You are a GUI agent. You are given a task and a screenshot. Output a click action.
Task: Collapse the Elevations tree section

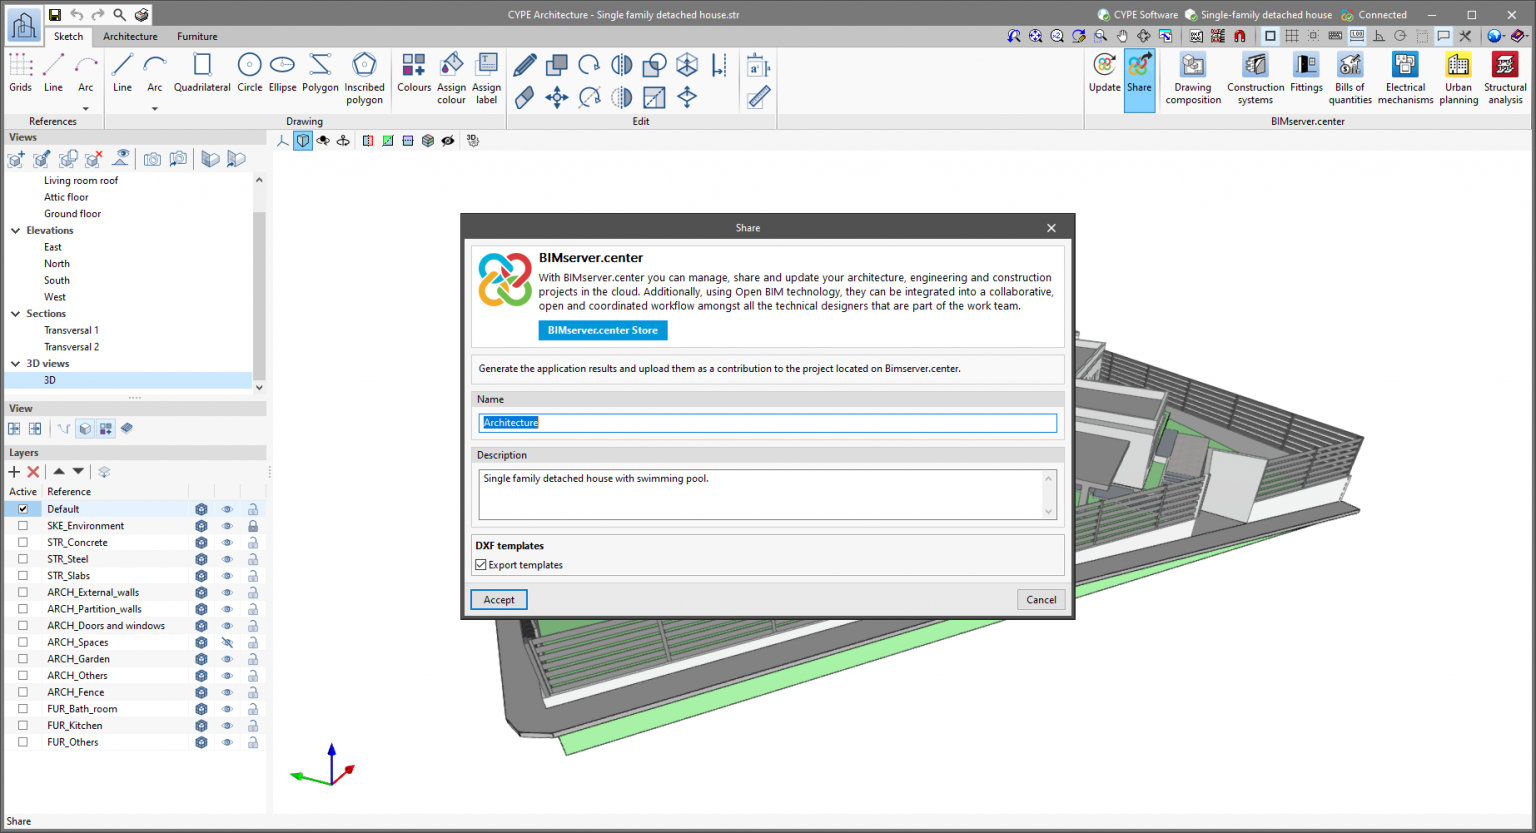[15, 230]
